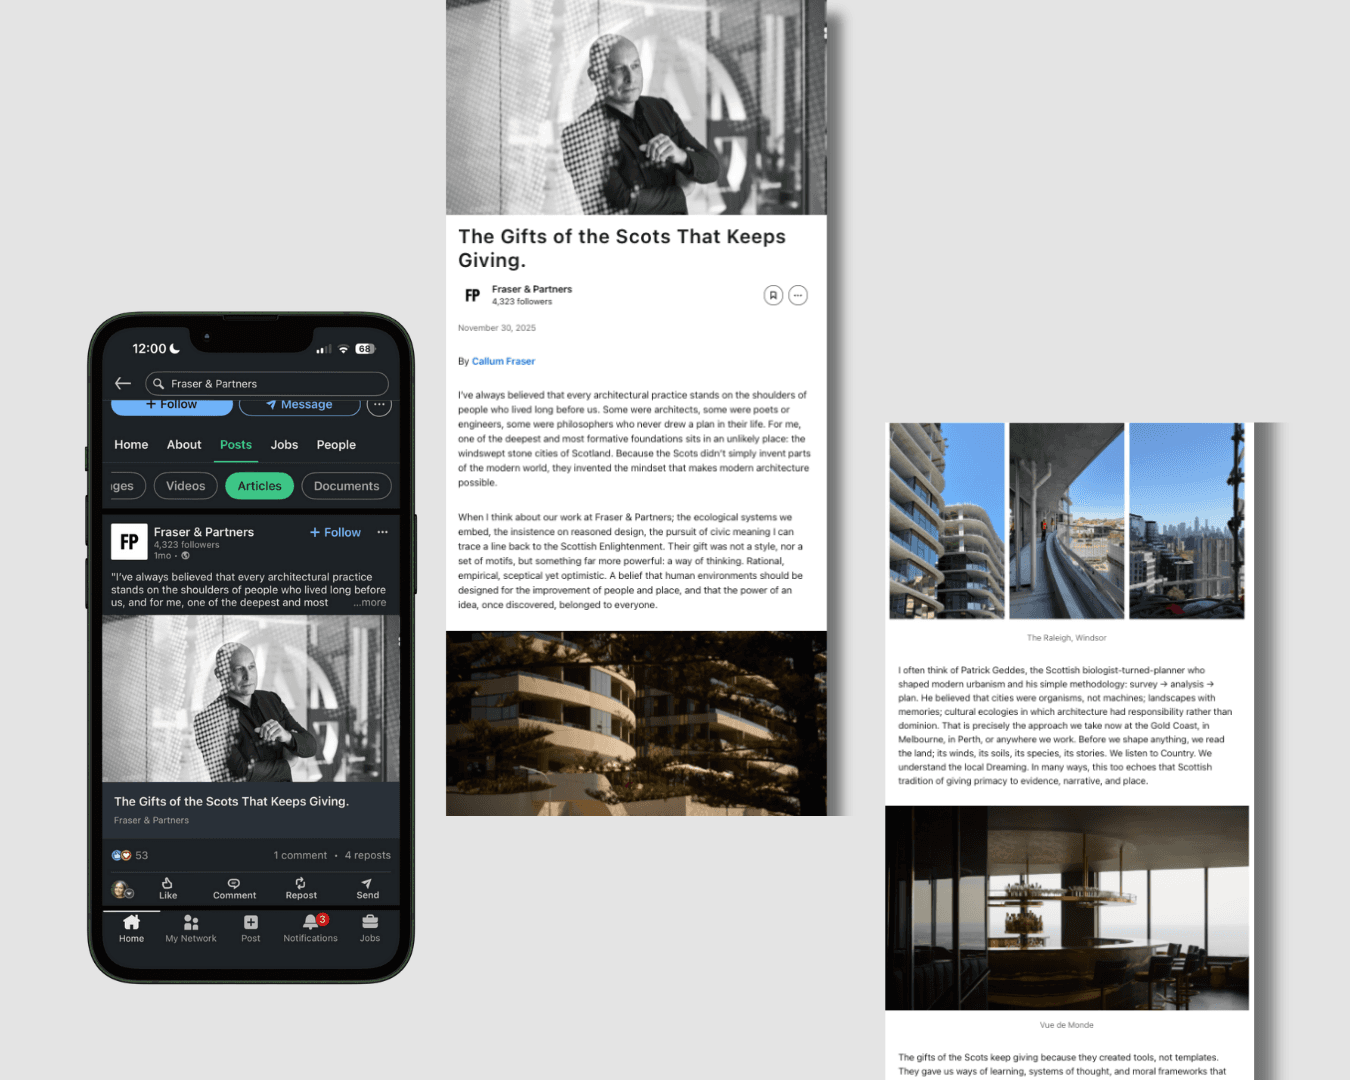Open the 1 comment link

(x=300, y=855)
